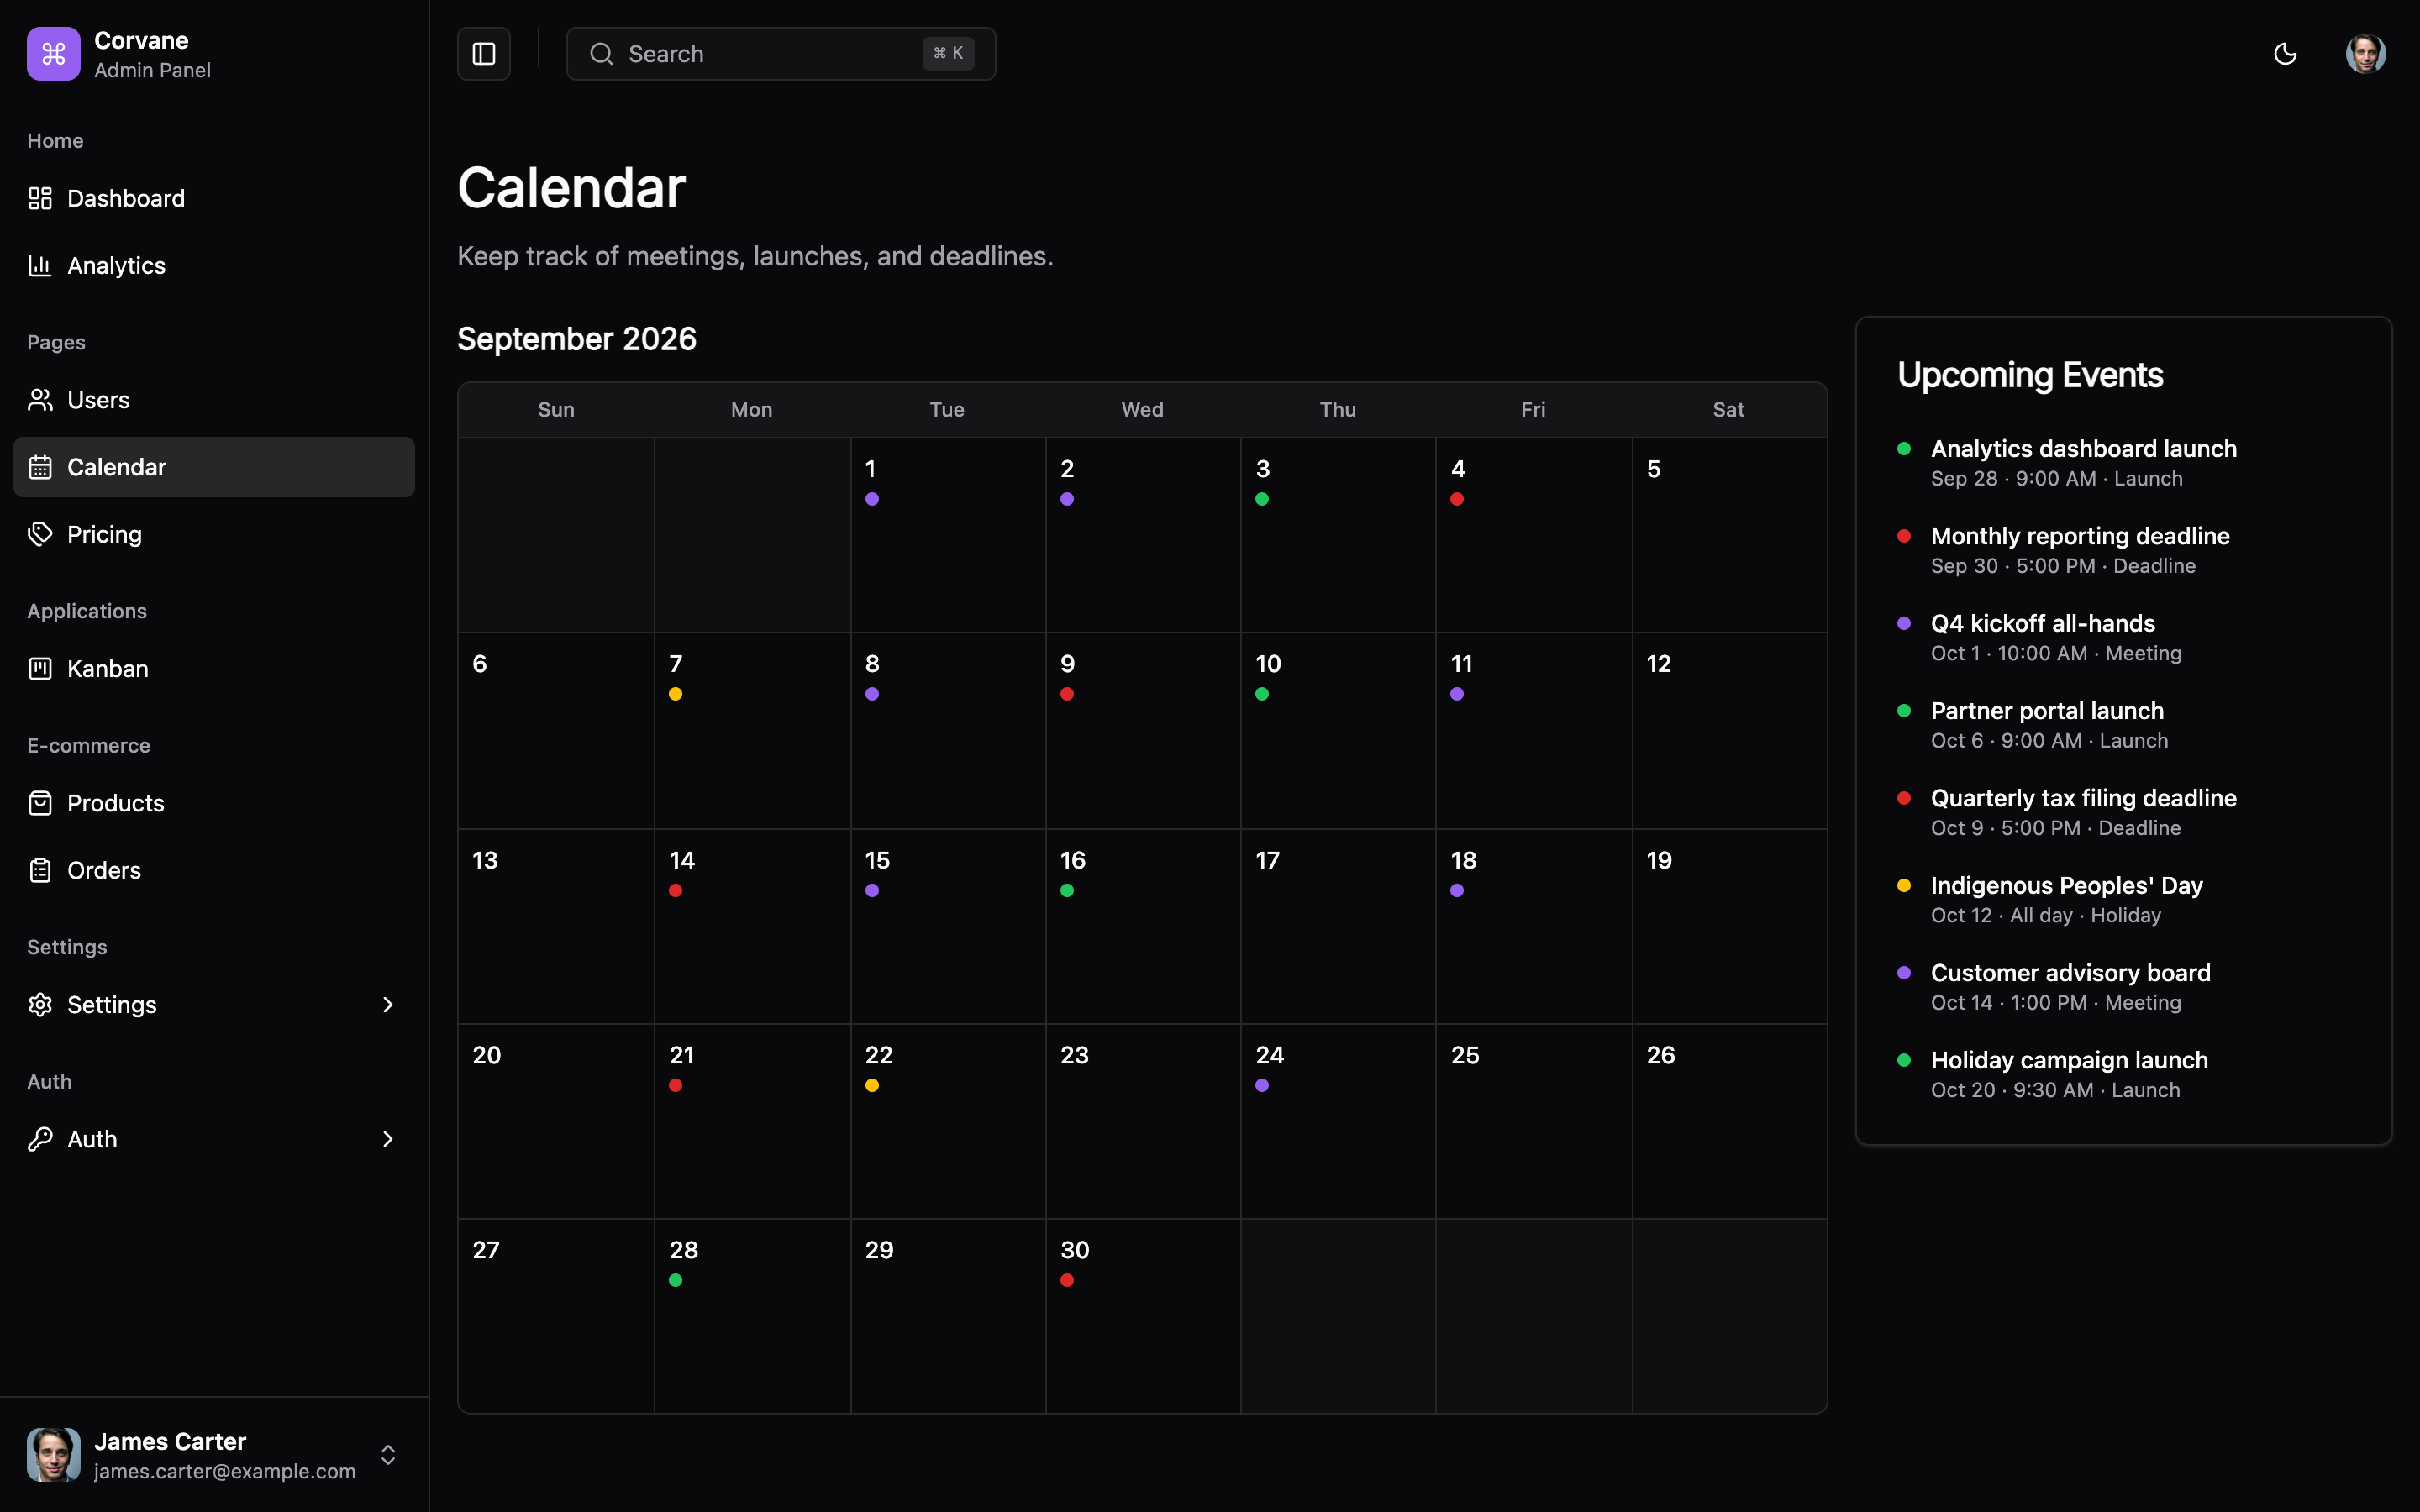Click the ⌘ K shortcut badge

[948, 54]
